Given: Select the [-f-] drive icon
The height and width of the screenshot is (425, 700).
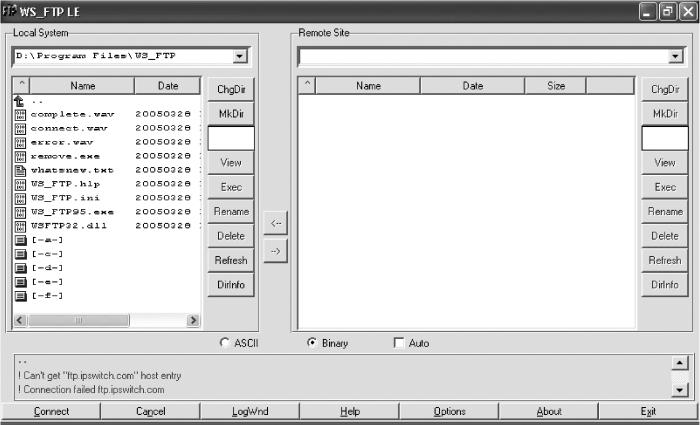Looking at the screenshot, I should point(20,296).
